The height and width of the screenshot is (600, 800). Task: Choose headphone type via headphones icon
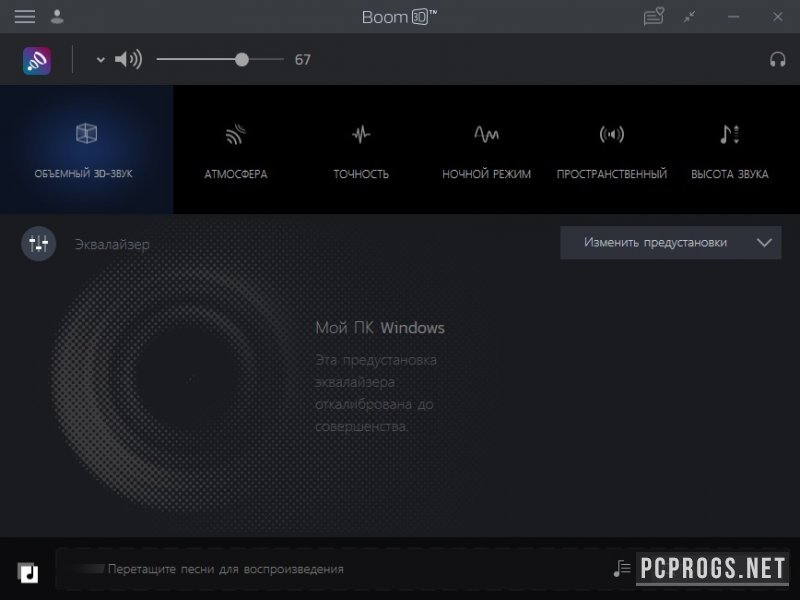[x=778, y=60]
